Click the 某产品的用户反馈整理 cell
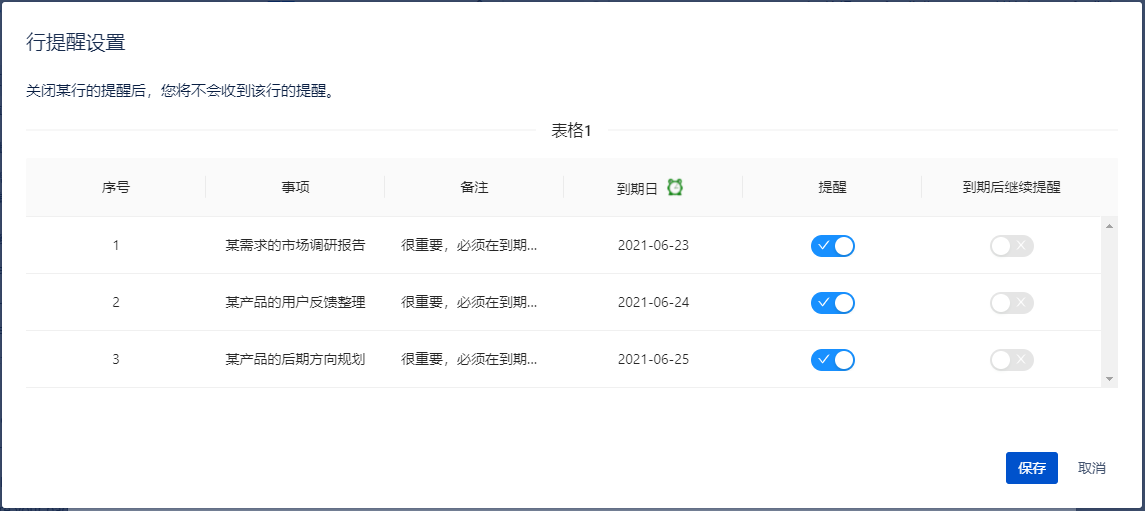This screenshot has width=1145, height=511. point(295,302)
